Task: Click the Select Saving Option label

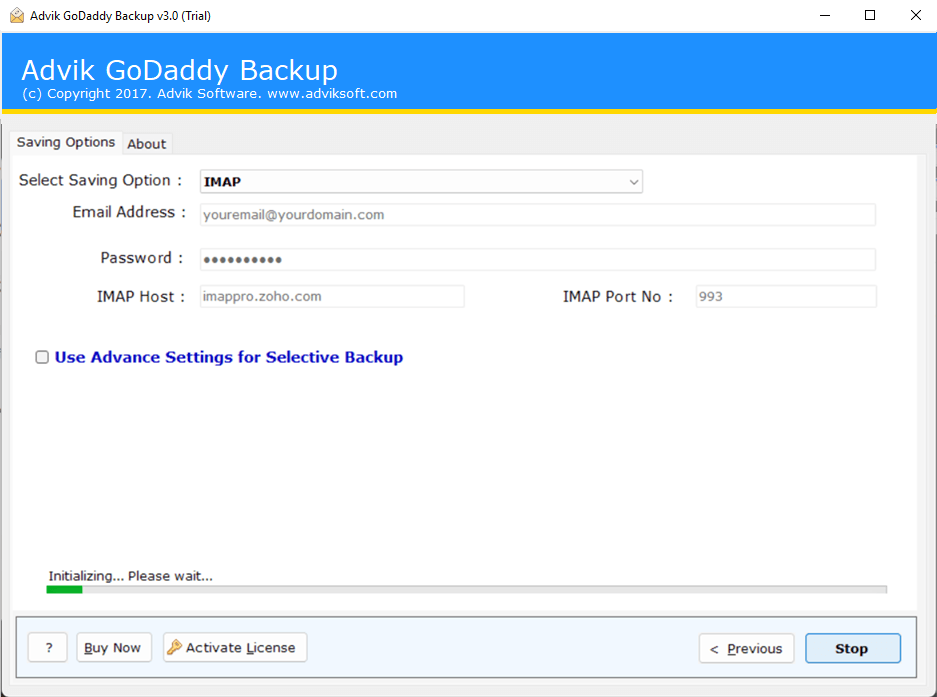Action: [x=100, y=181]
